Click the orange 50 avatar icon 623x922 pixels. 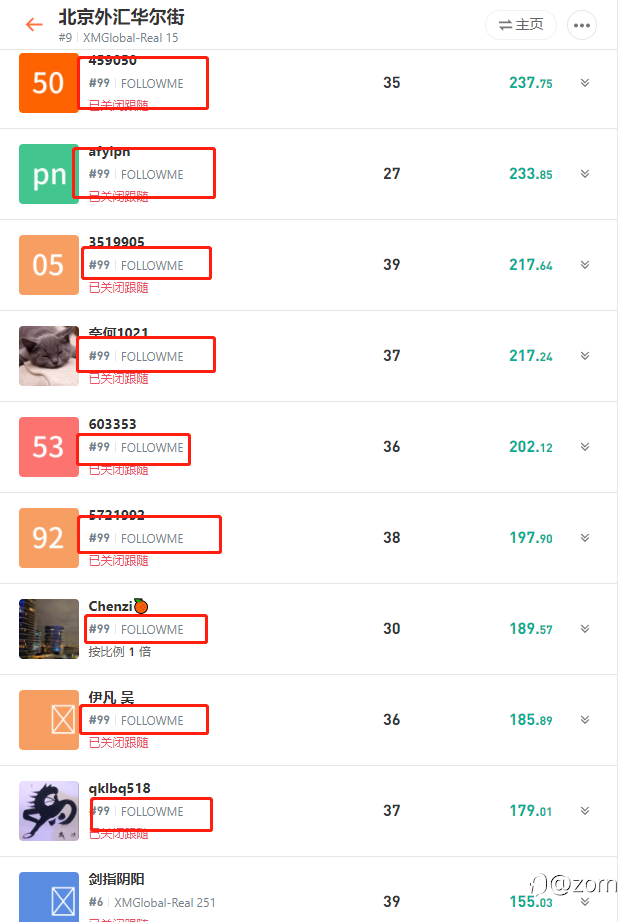(x=48, y=83)
